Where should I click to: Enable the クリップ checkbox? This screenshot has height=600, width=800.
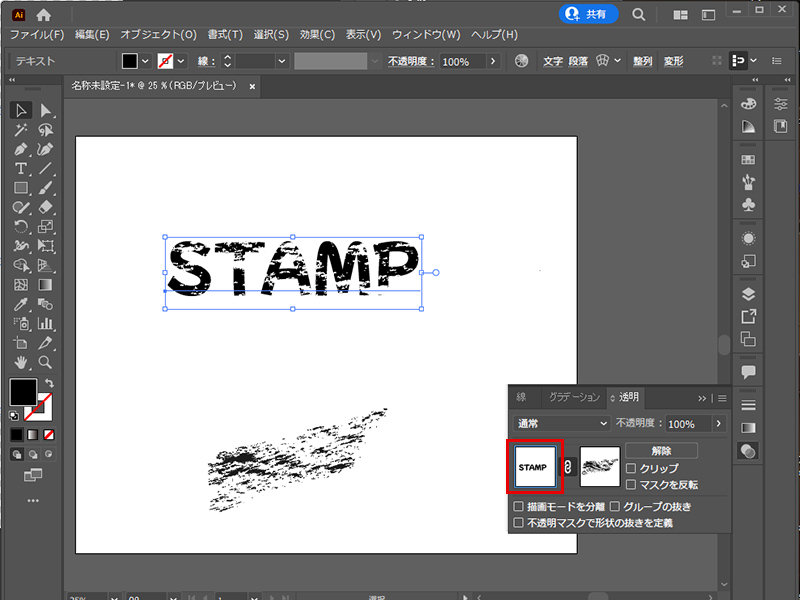630,468
